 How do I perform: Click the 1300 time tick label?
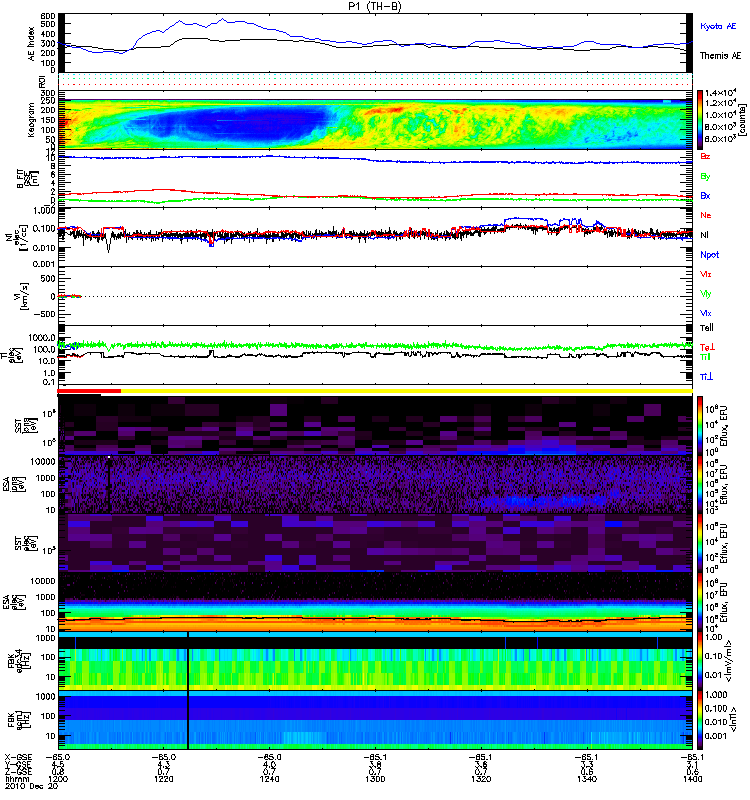point(375,779)
